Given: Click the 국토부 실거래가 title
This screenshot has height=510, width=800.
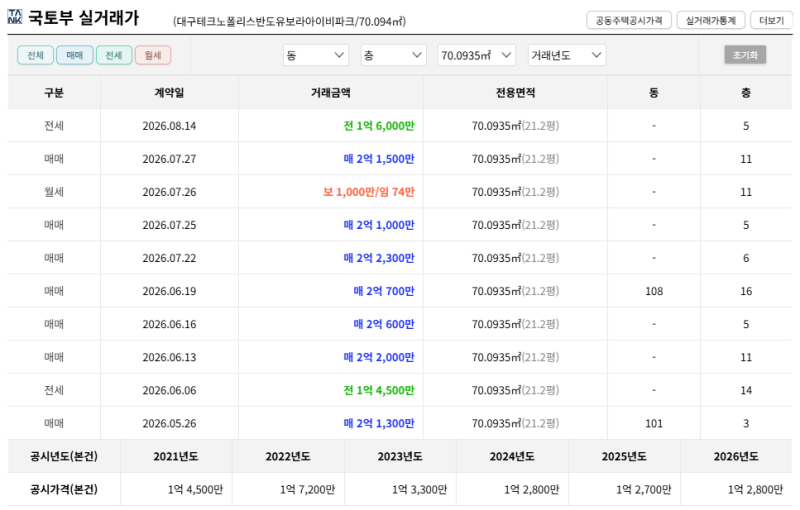Looking at the screenshot, I should [83, 17].
